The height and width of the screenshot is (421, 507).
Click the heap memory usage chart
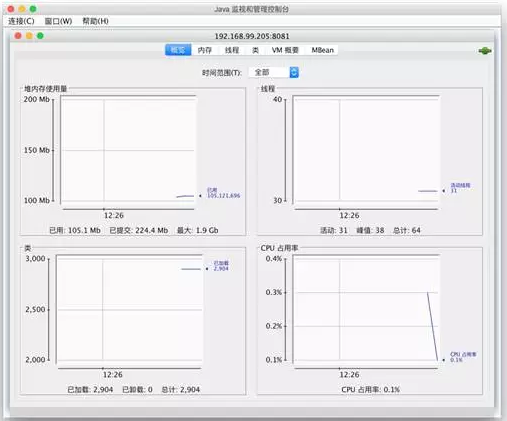(x=129, y=149)
